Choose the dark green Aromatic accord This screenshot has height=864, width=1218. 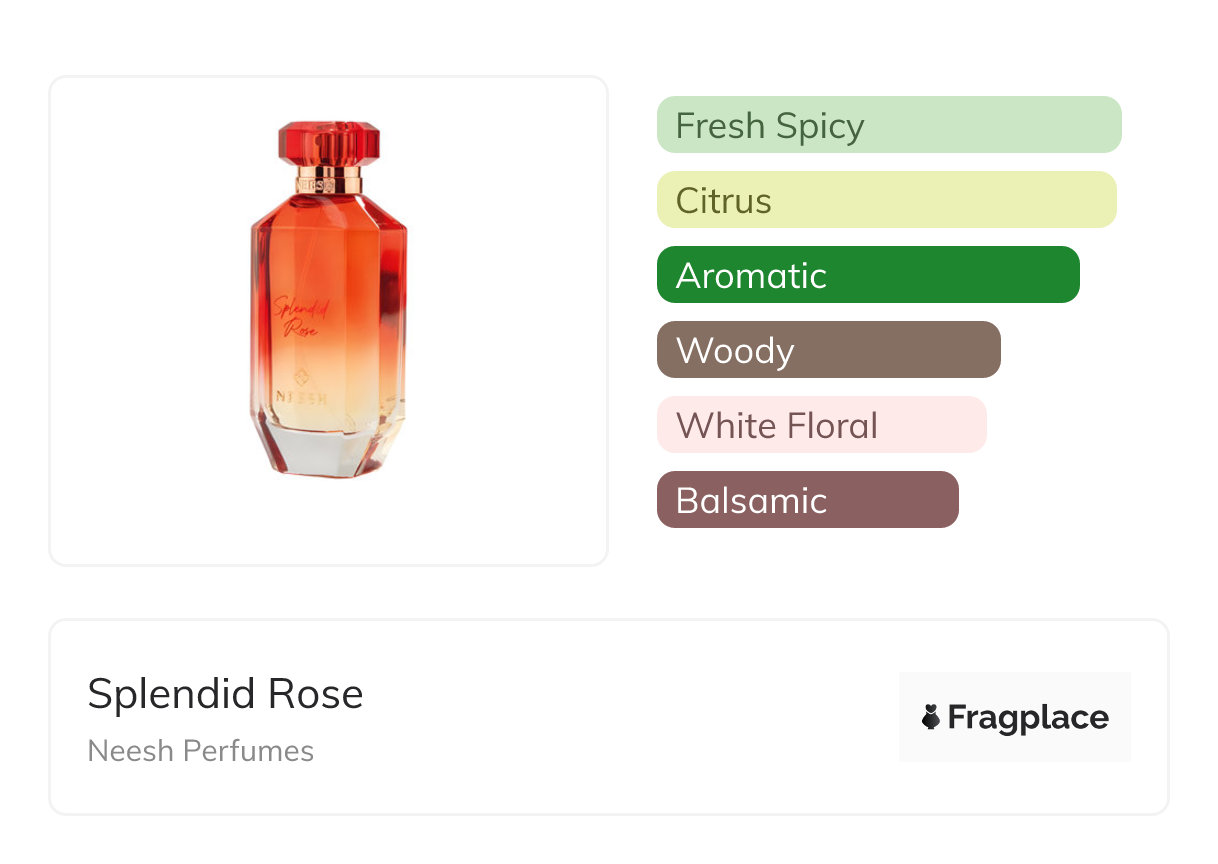(x=868, y=275)
